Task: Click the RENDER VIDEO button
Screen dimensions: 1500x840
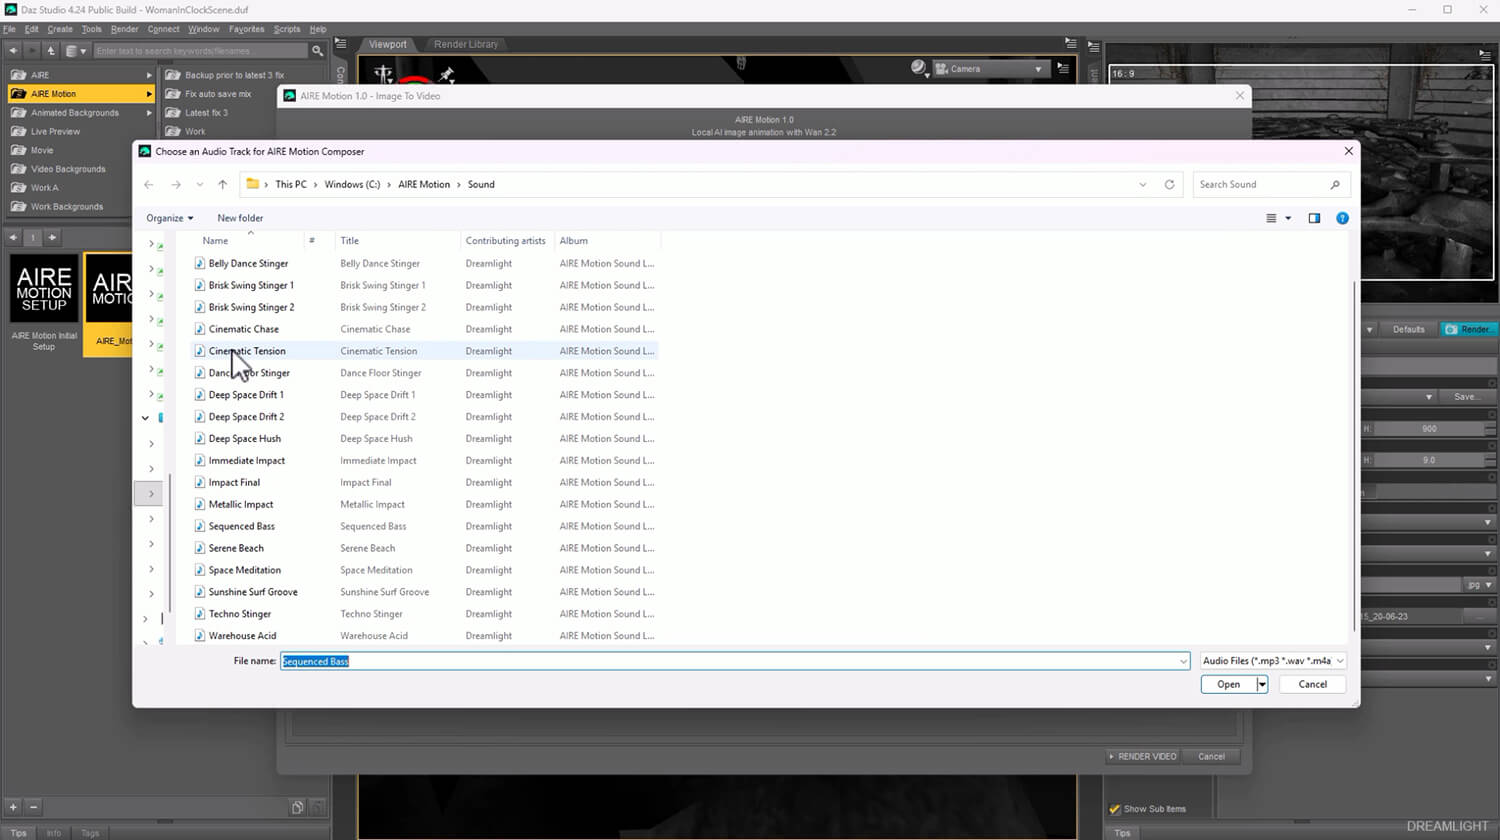Action: tap(1142, 756)
